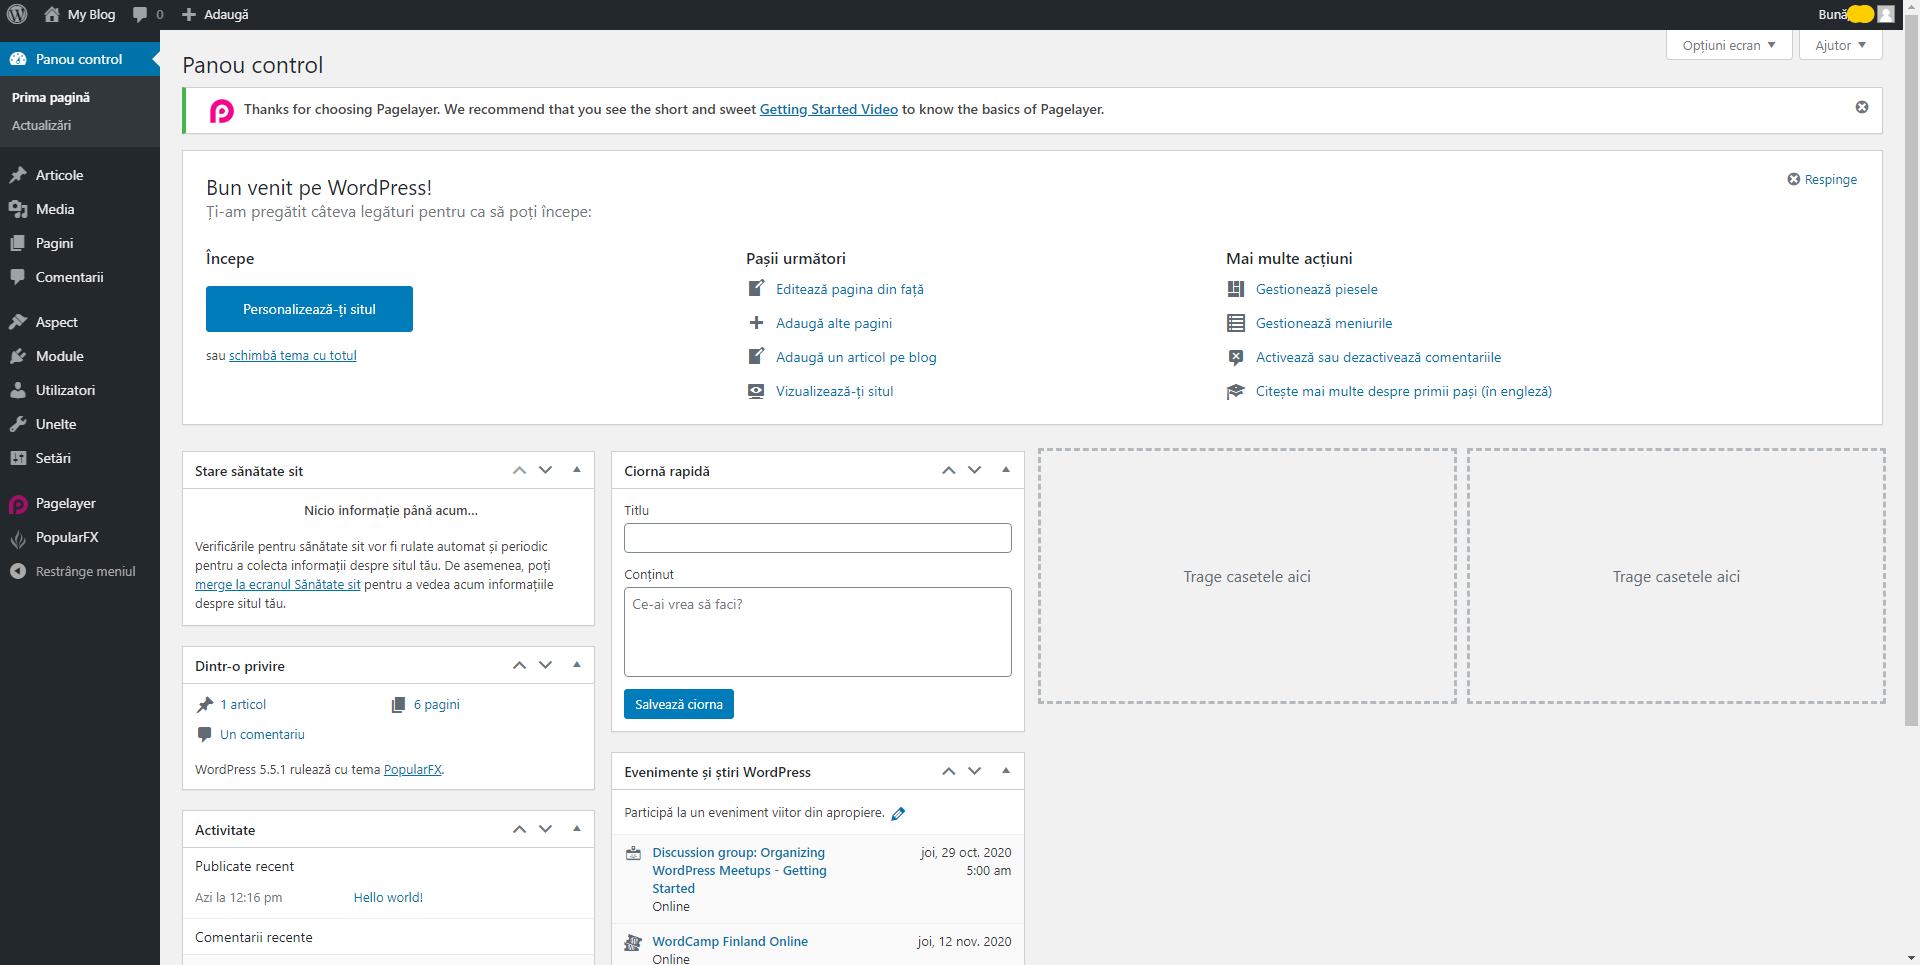
Task: Open PopularFX theme link
Action: (x=413, y=769)
